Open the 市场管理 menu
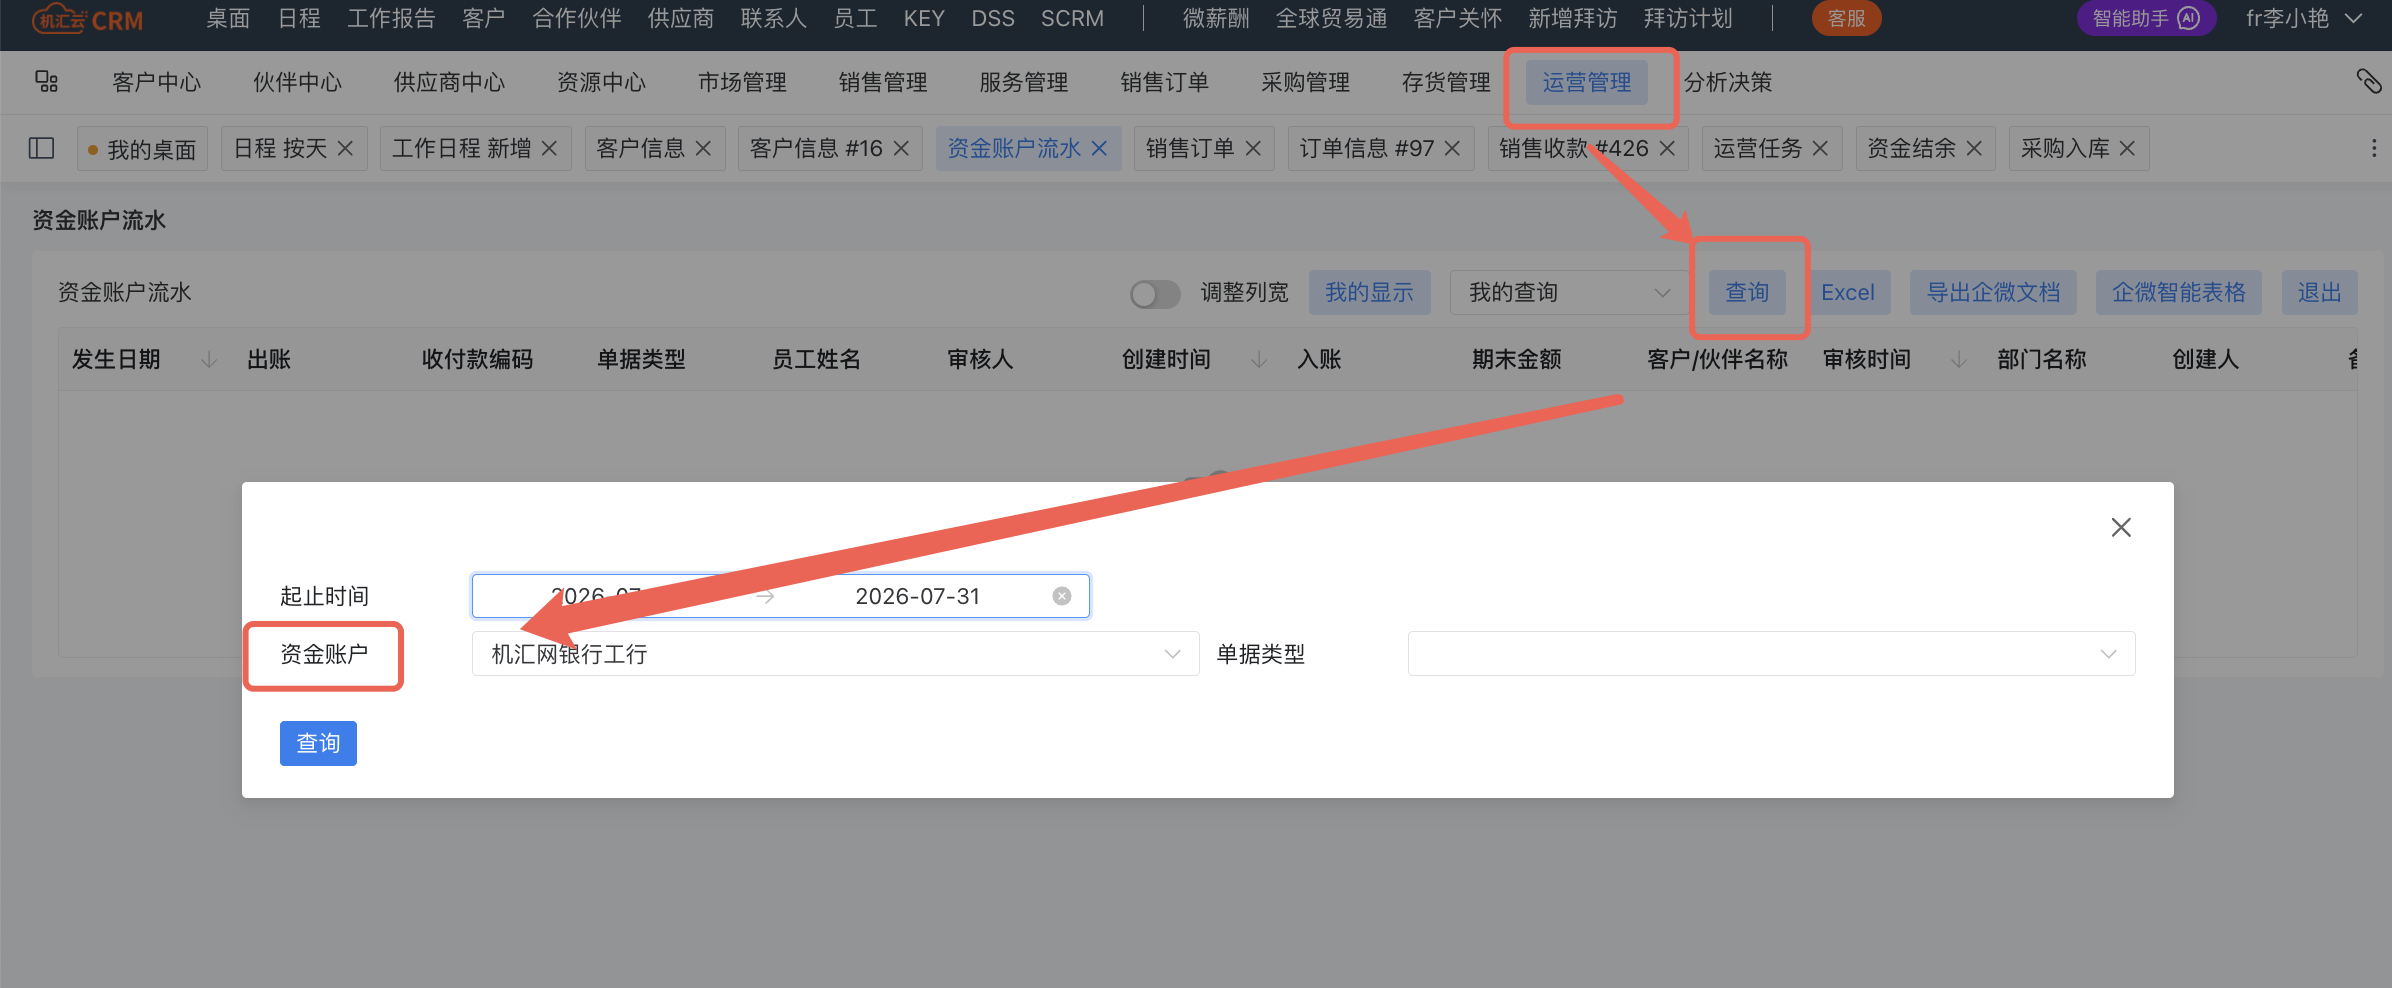The image size is (2392, 988). [742, 82]
